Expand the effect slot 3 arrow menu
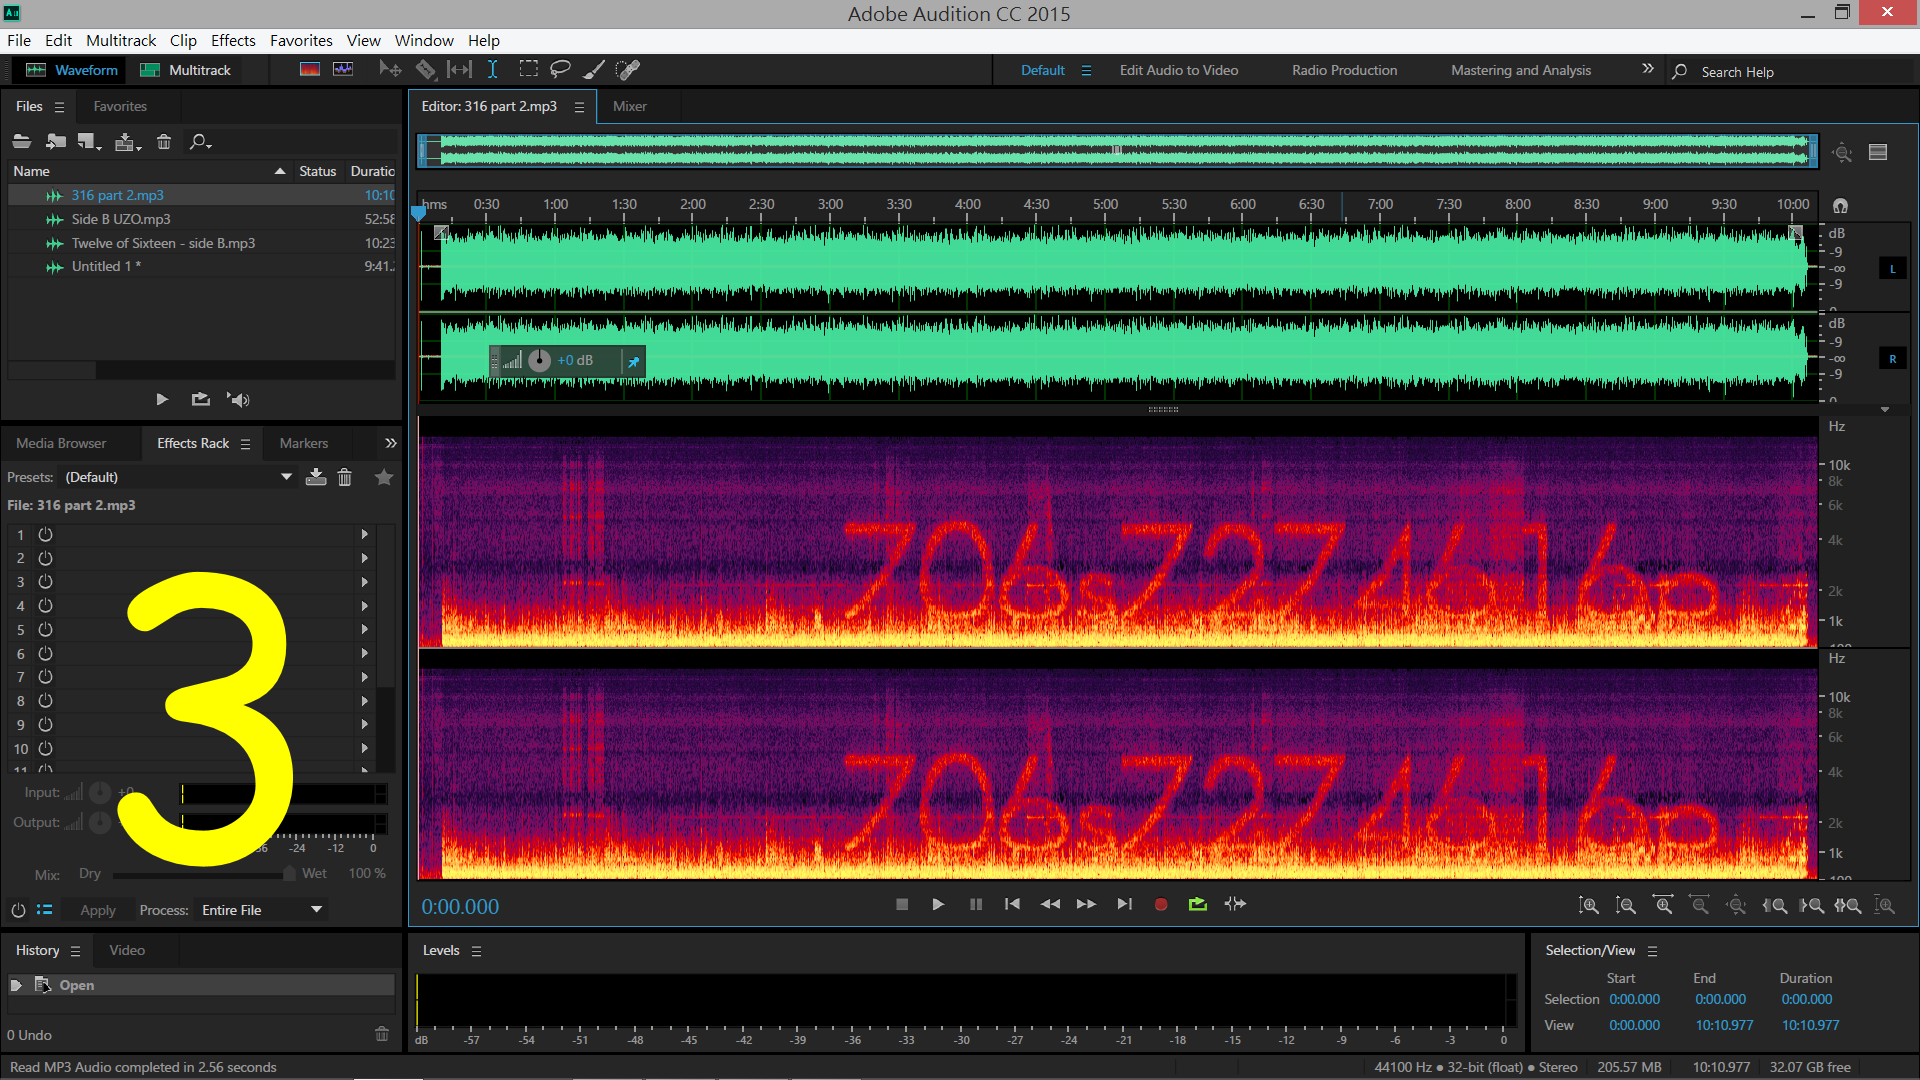This screenshot has height=1080, width=1920. coord(364,582)
